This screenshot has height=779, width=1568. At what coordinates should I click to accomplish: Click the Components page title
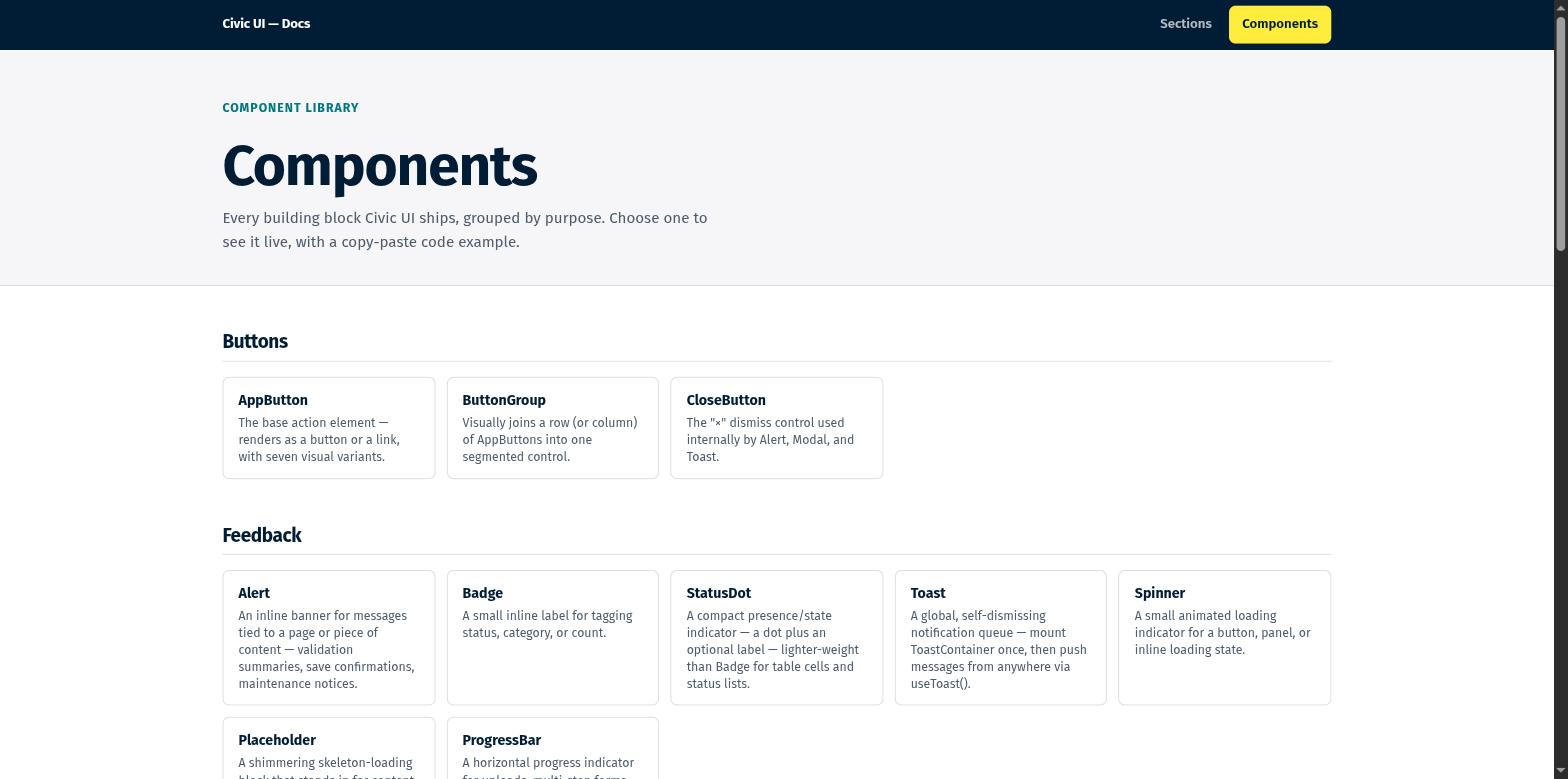coord(380,166)
